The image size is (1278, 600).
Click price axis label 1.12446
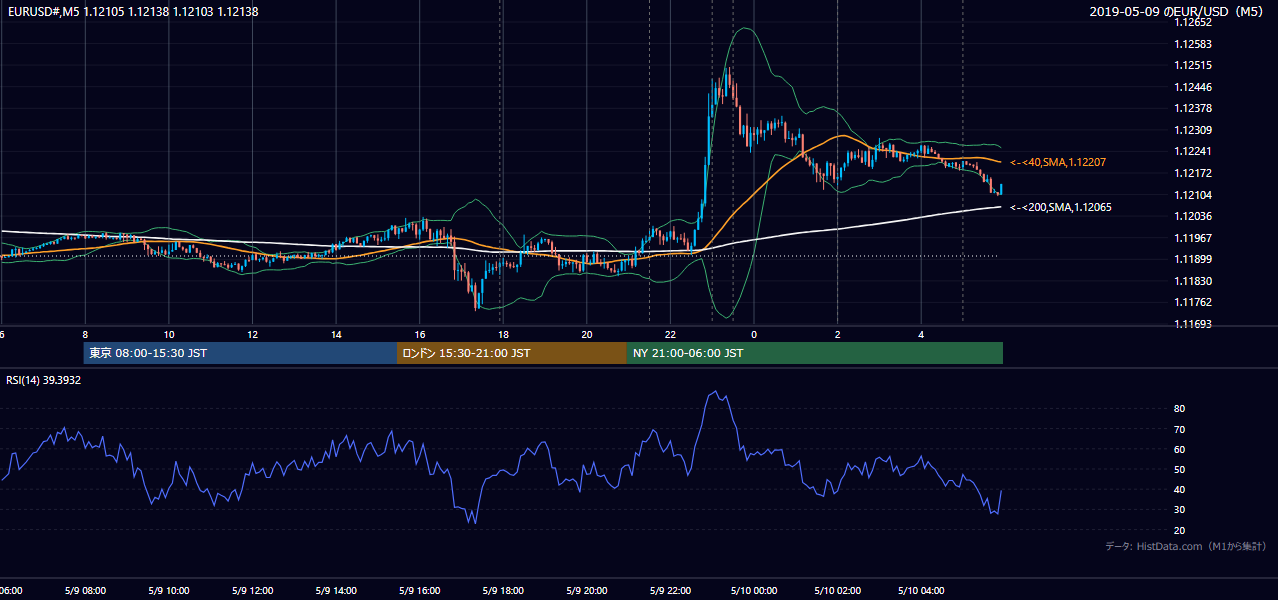[x=1193, y=87]
